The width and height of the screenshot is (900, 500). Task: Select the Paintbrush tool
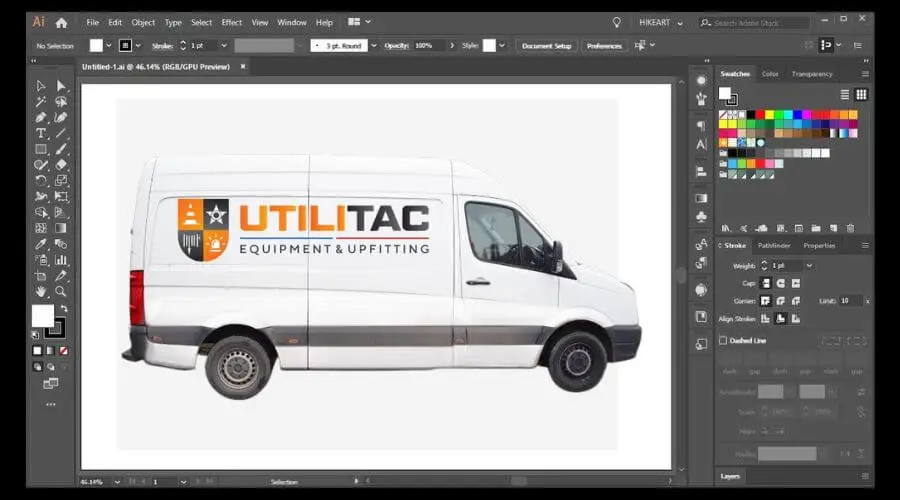coord(61,149)
